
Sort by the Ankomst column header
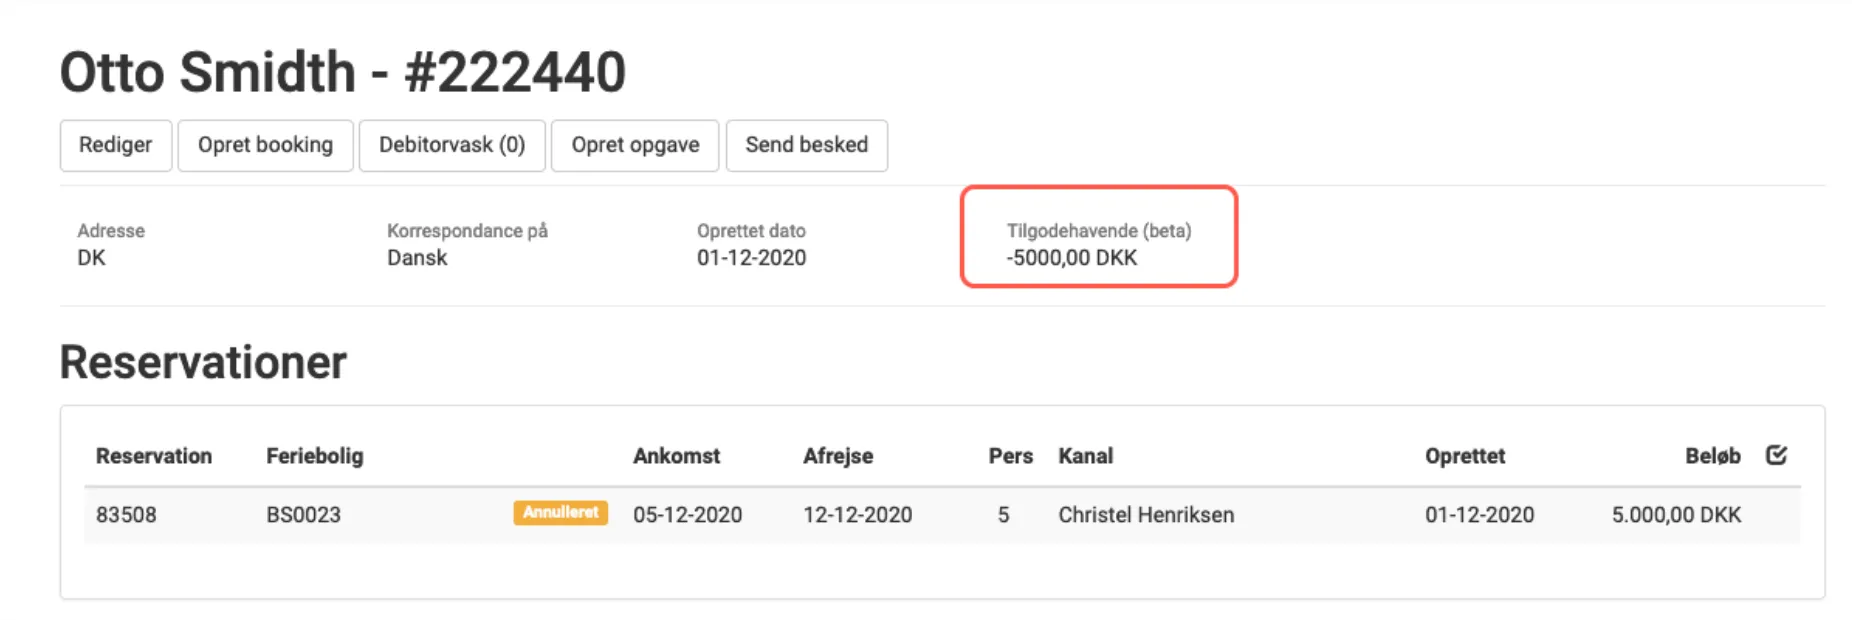(x=678, y=455)
